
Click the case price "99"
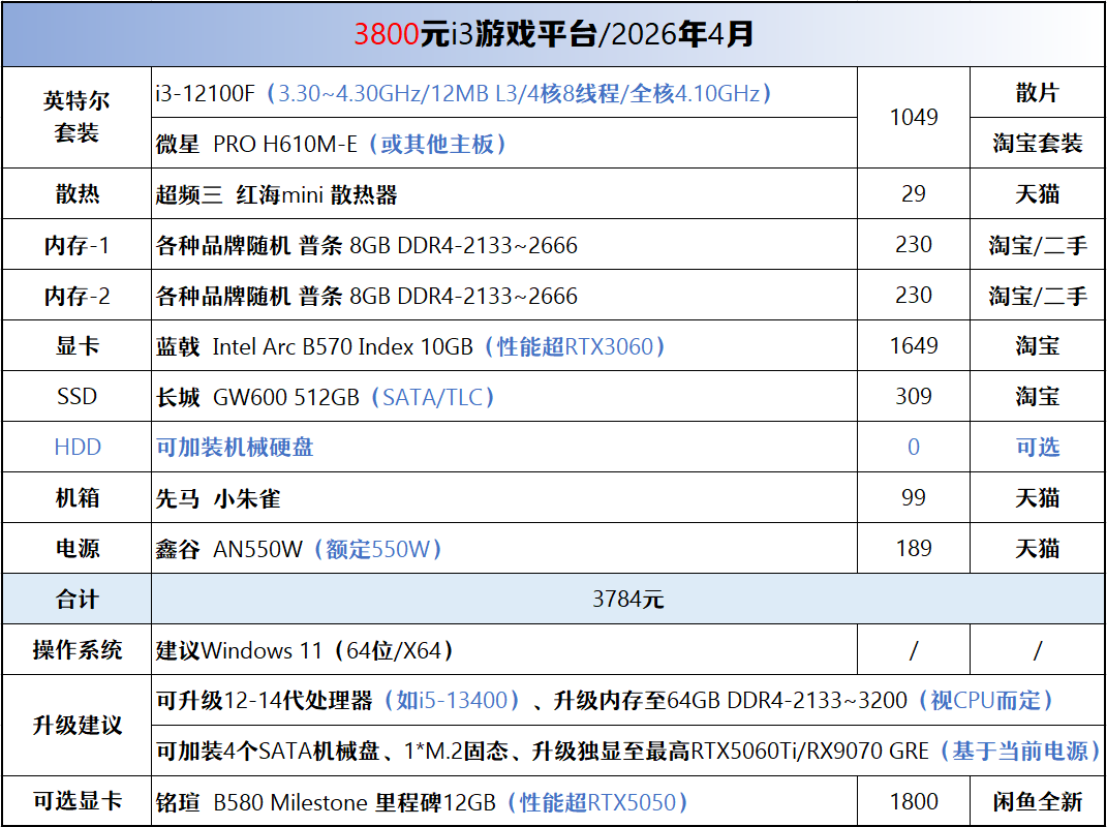coord(914,498)
